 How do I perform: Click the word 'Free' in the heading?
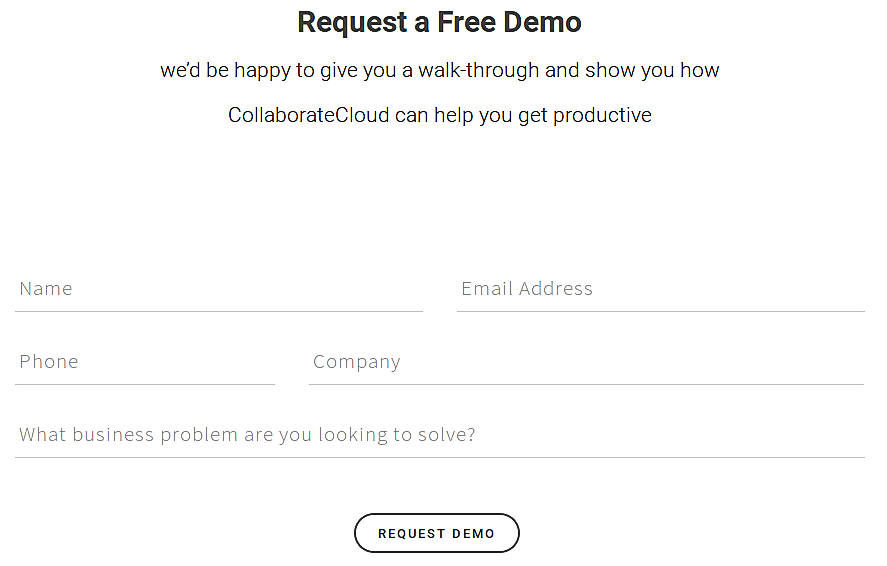(x=468, y=22)
